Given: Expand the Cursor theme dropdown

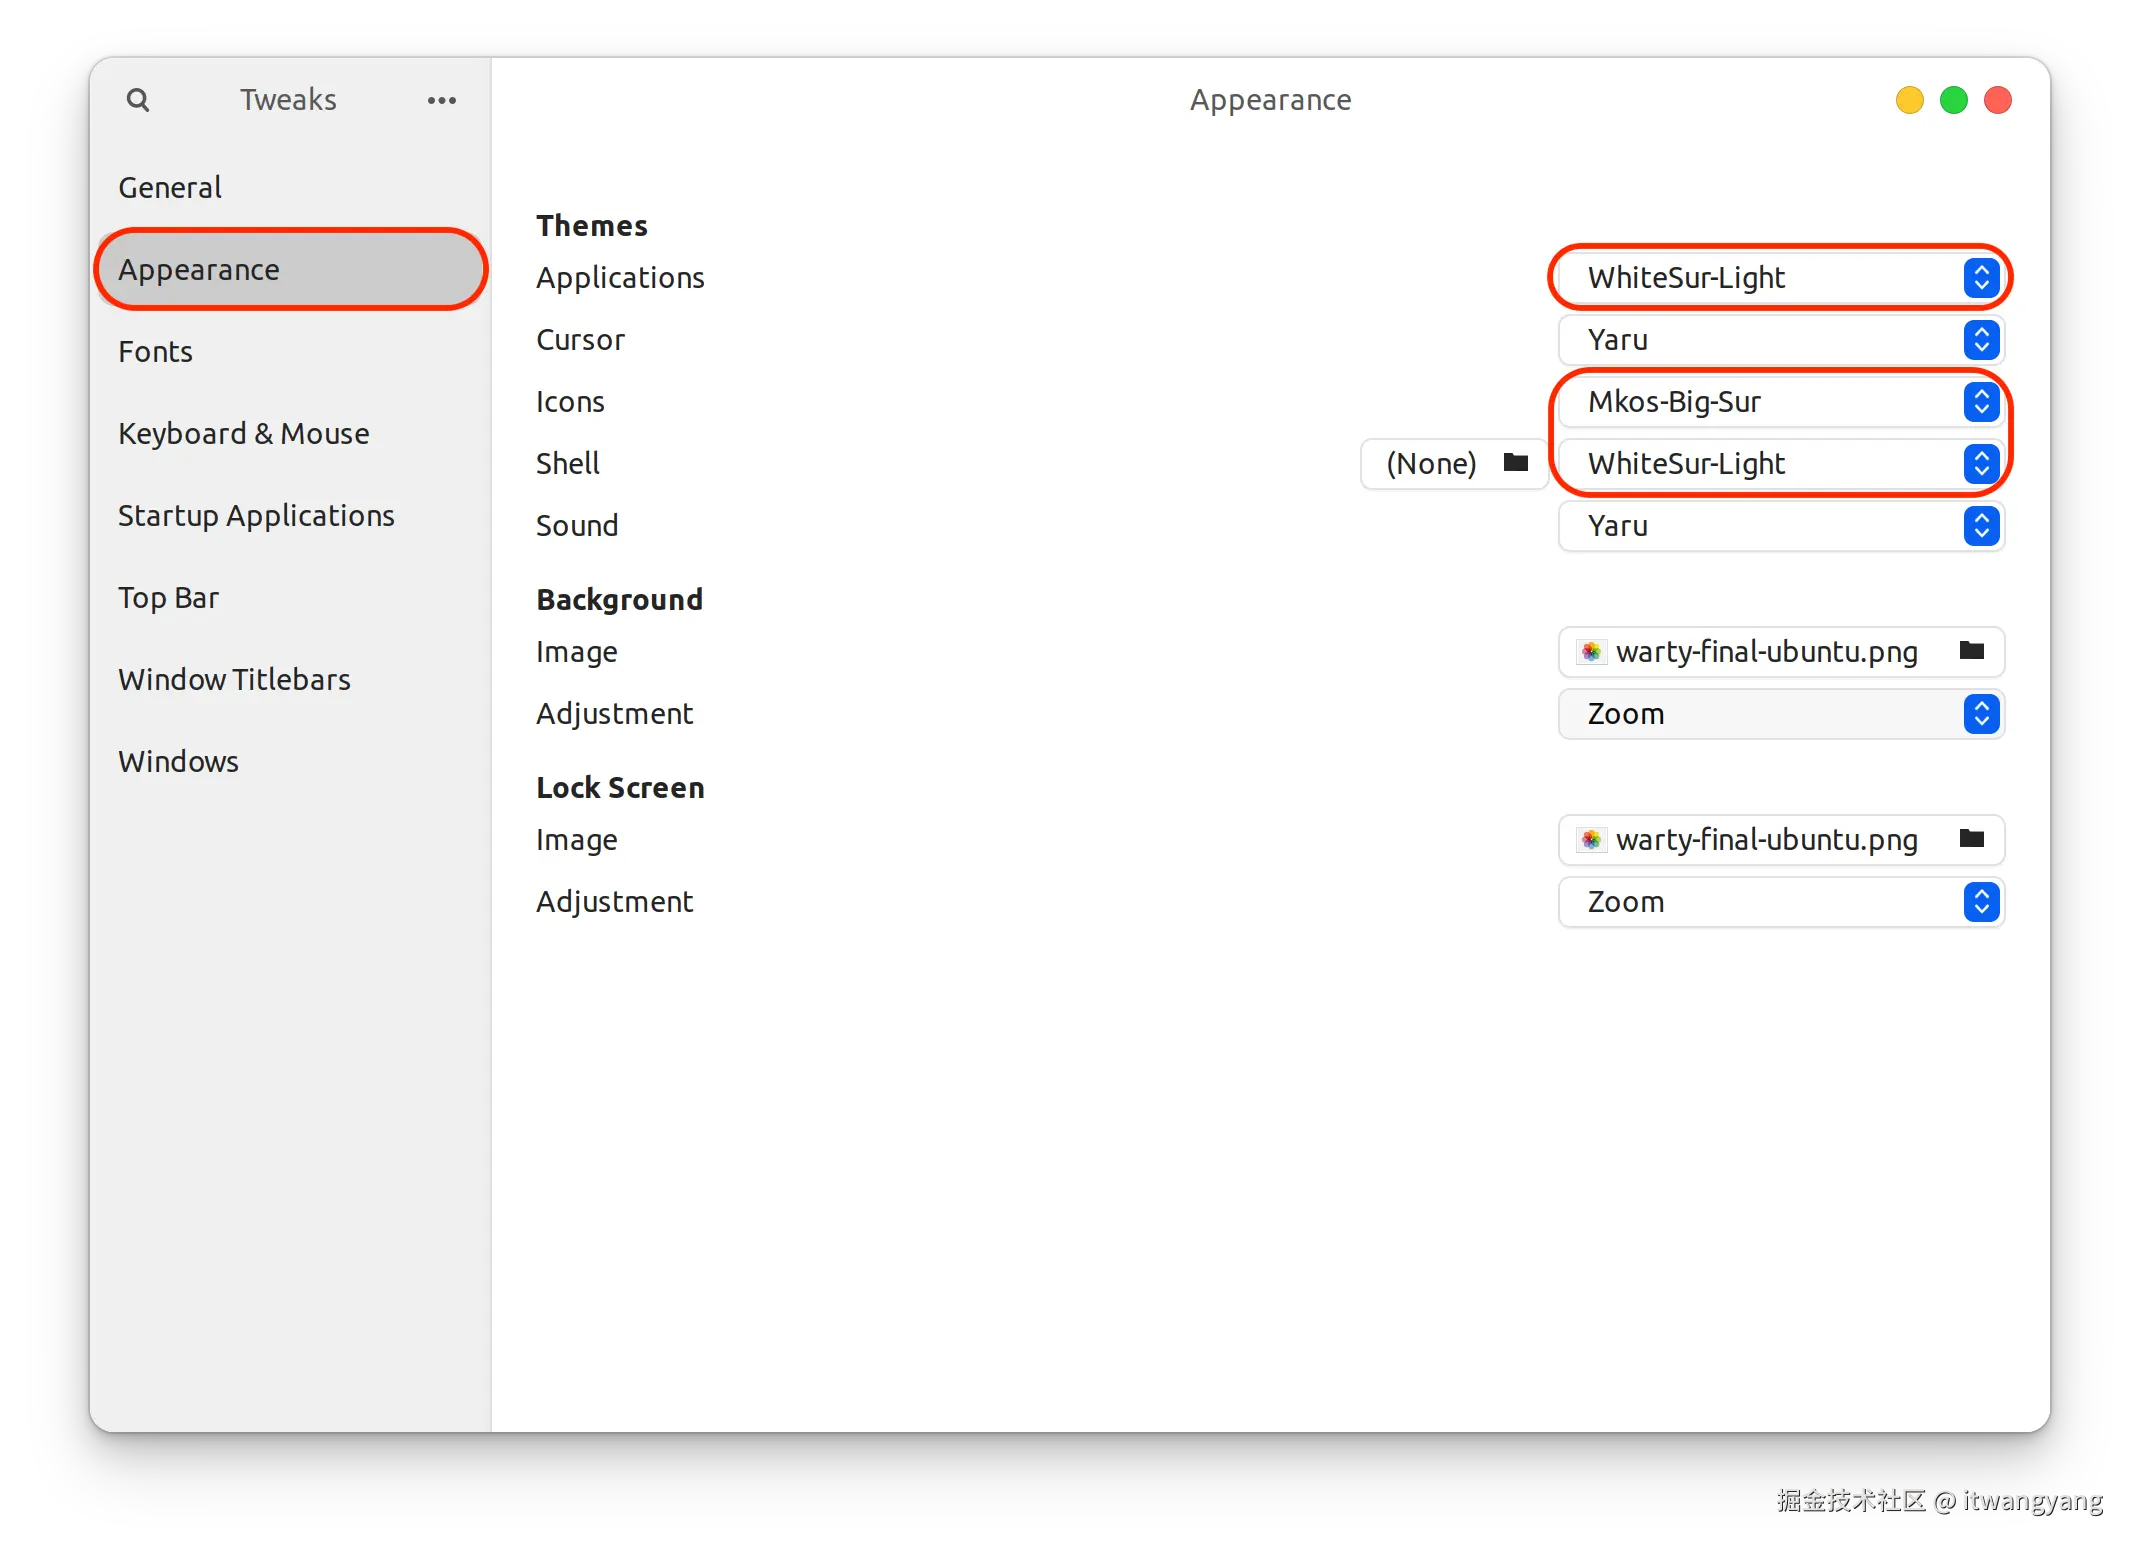Looking at the screenshot, I should click(x=1781, y=340).
